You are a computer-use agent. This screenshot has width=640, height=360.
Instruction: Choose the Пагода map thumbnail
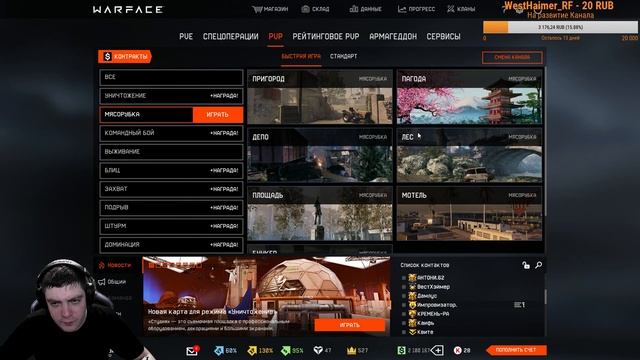click(x=469, y=97)
